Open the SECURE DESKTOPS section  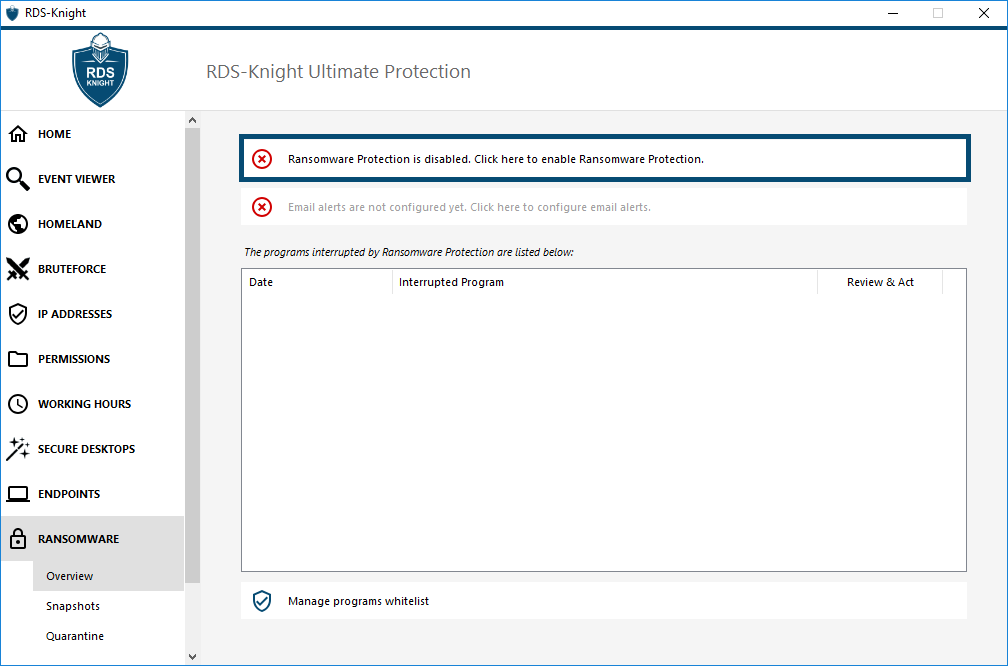click(93, 449)
